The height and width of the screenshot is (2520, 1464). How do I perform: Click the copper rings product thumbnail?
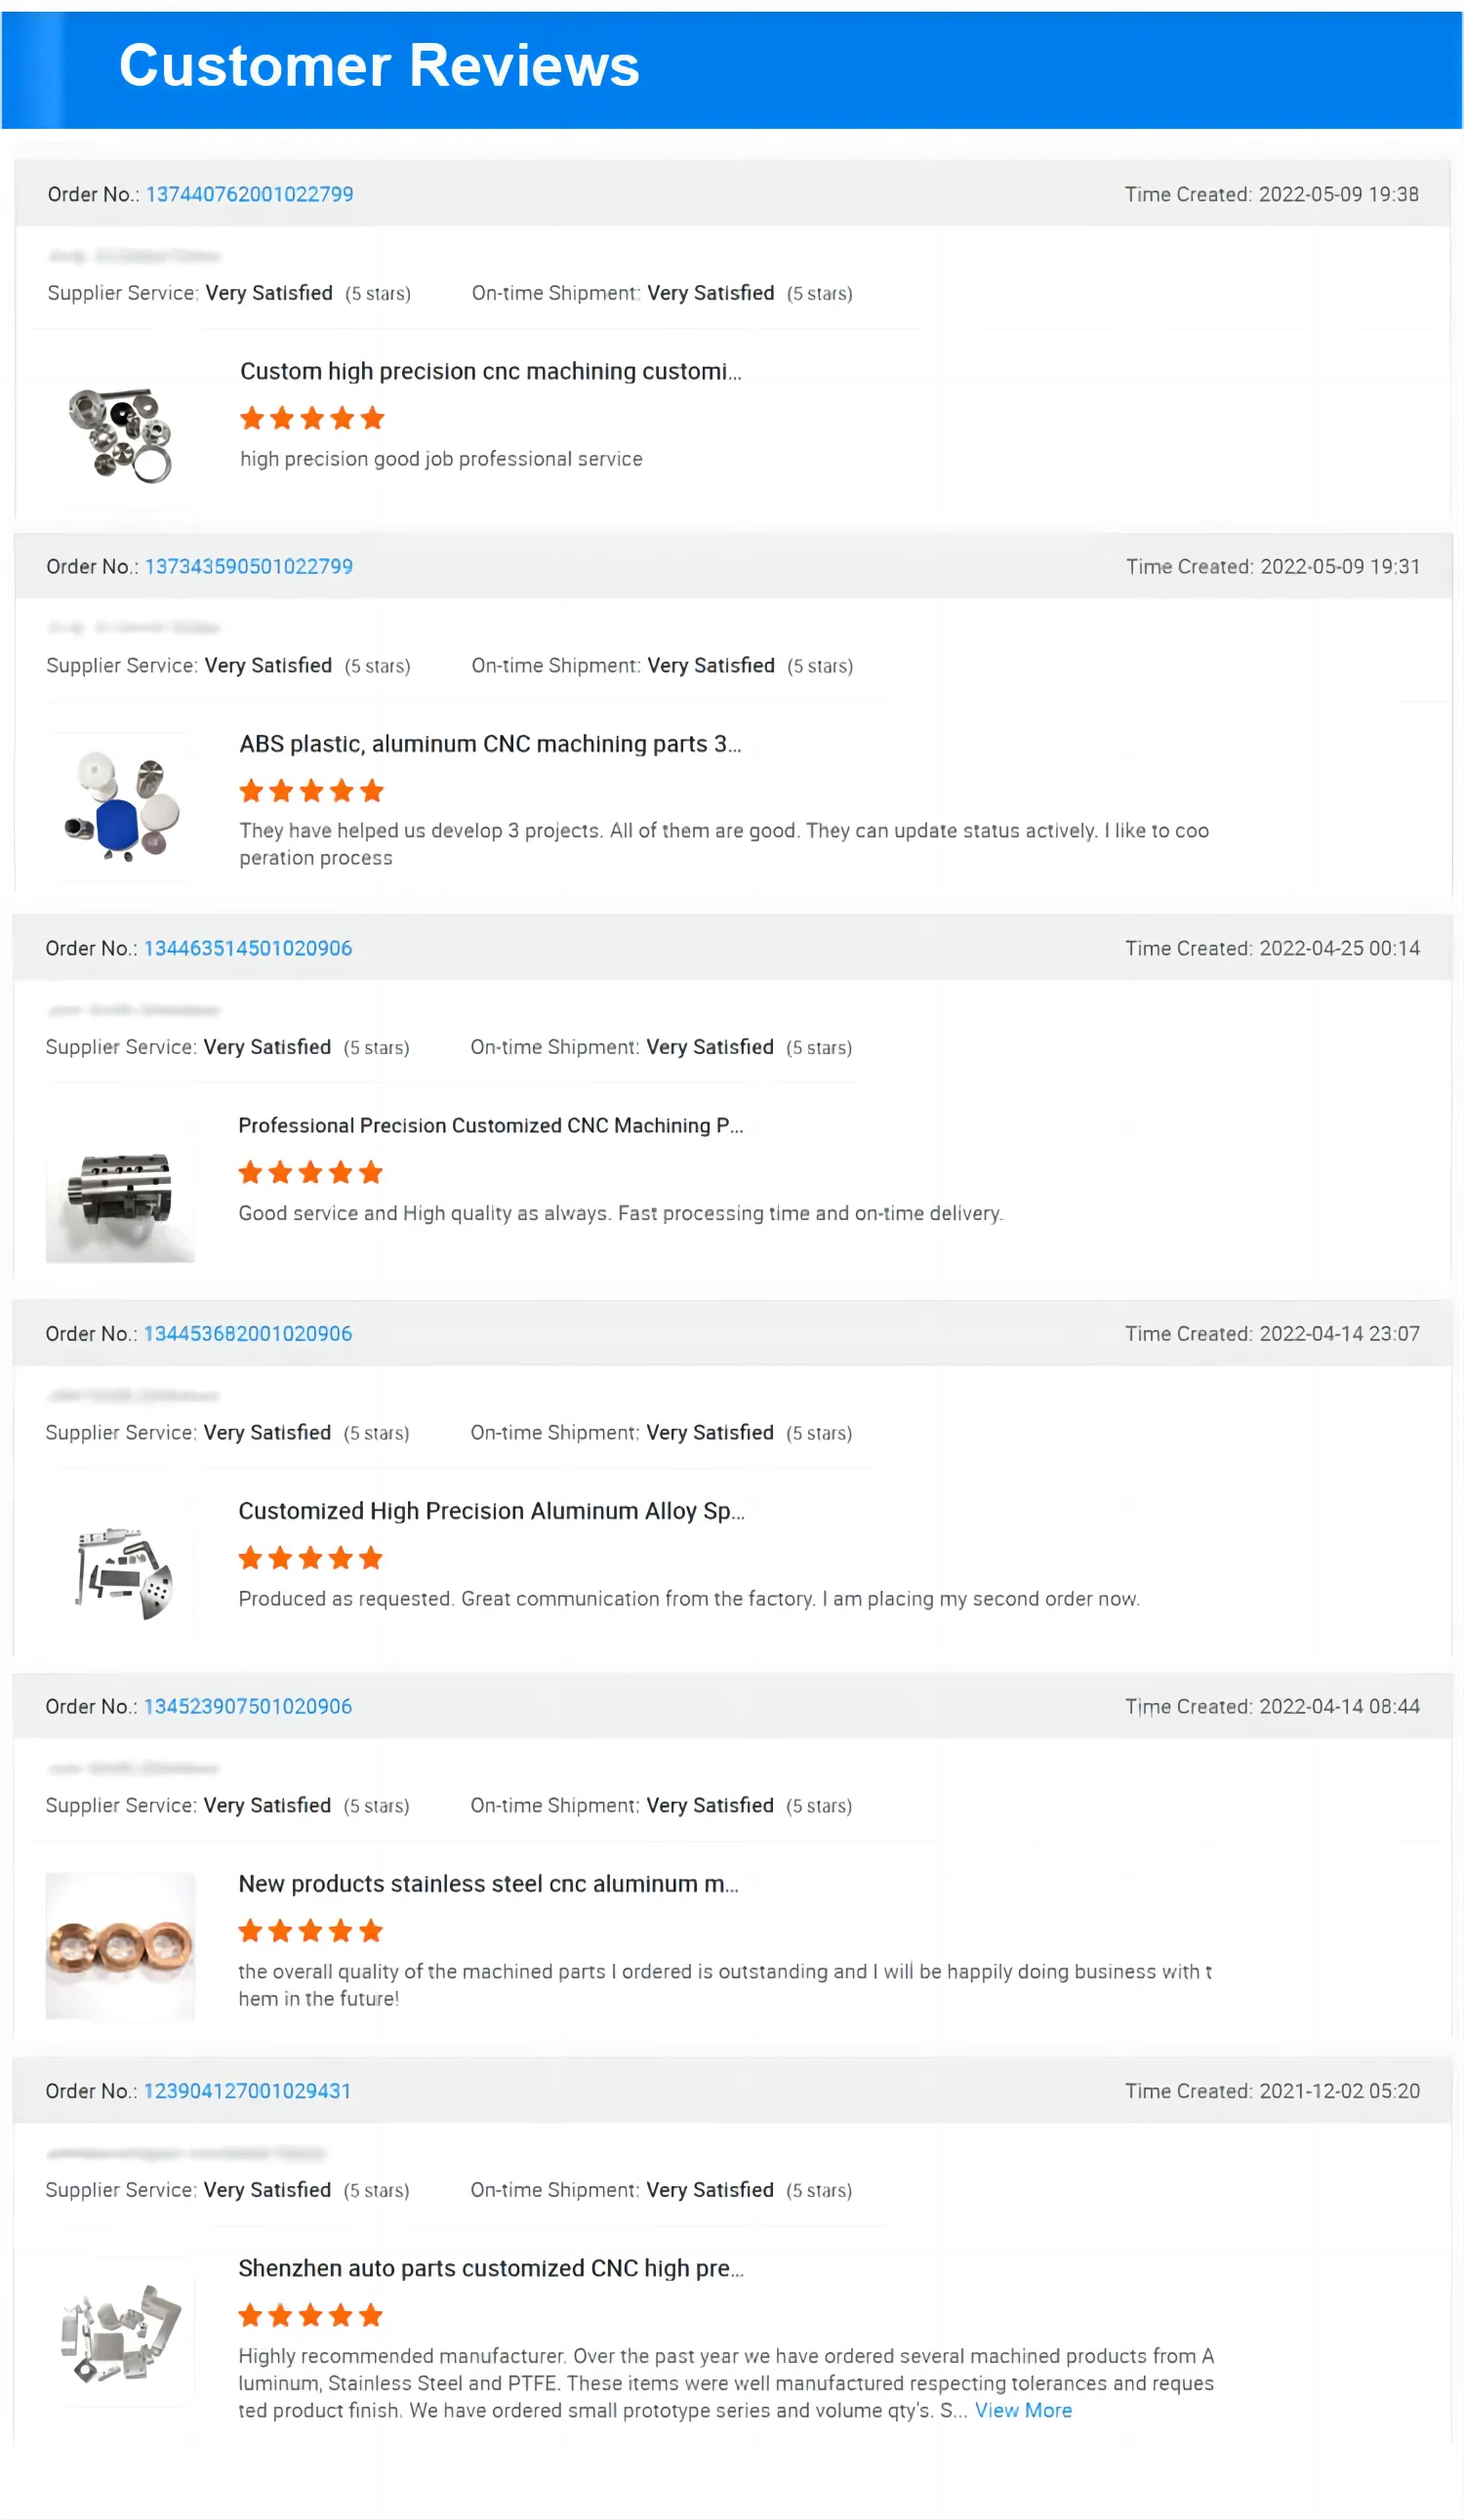pos(120,1945)
